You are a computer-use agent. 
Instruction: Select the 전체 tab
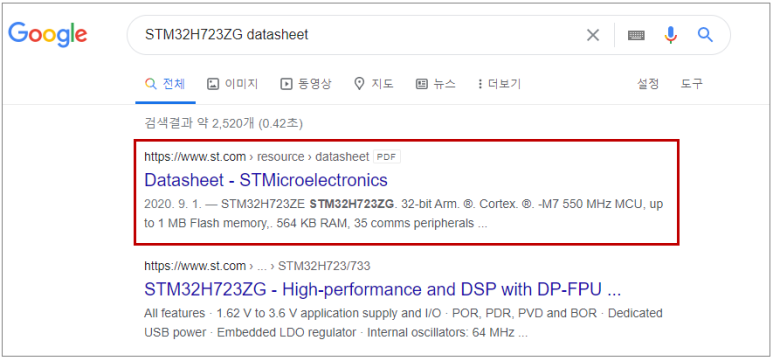165,84
